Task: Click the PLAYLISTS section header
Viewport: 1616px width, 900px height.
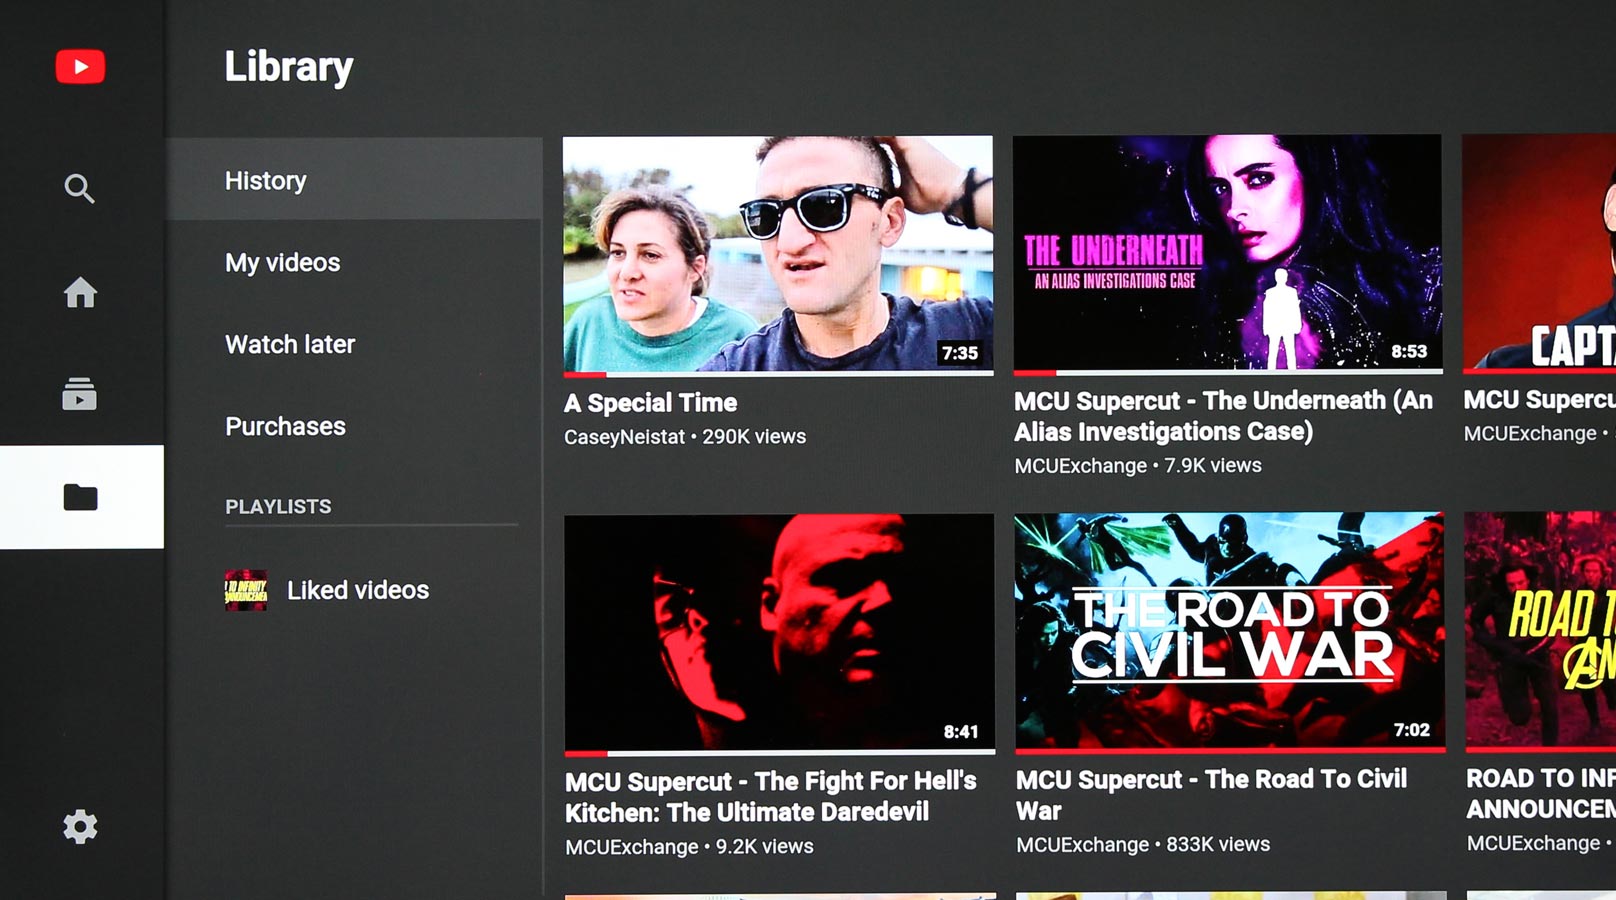Action: [278, 507]
